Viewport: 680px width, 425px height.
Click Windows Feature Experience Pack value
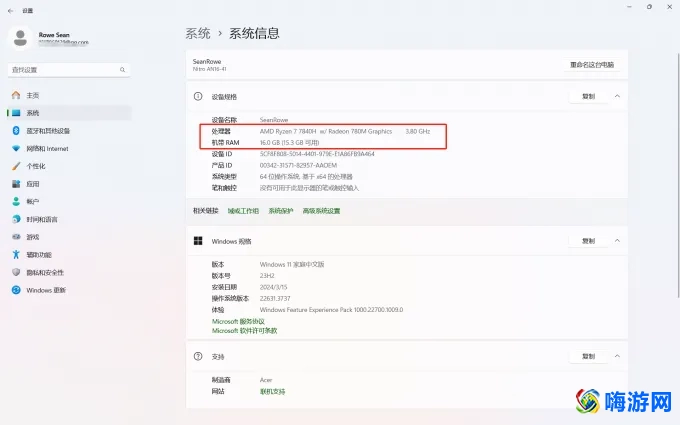331,310
